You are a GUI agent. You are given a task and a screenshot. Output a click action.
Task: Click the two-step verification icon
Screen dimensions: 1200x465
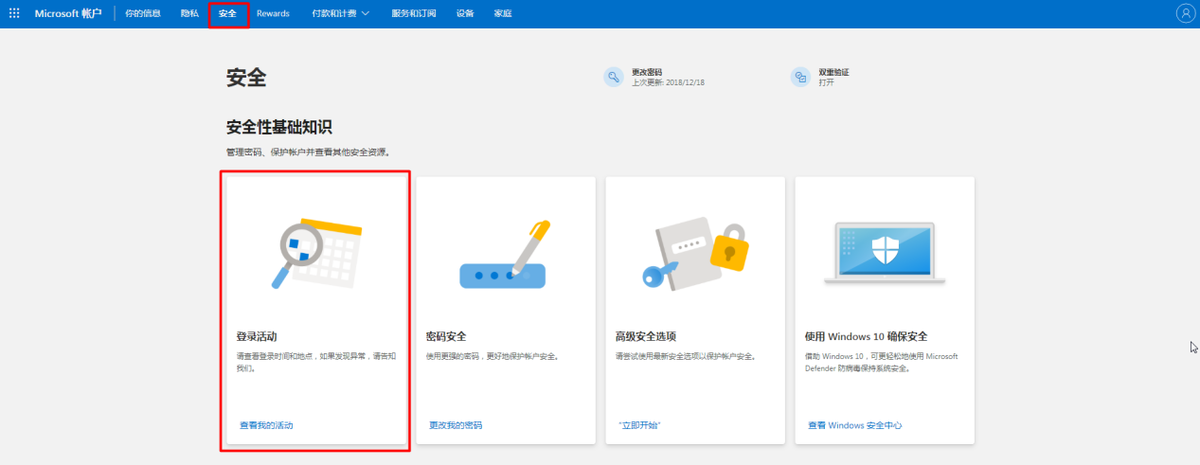(800, 77)
